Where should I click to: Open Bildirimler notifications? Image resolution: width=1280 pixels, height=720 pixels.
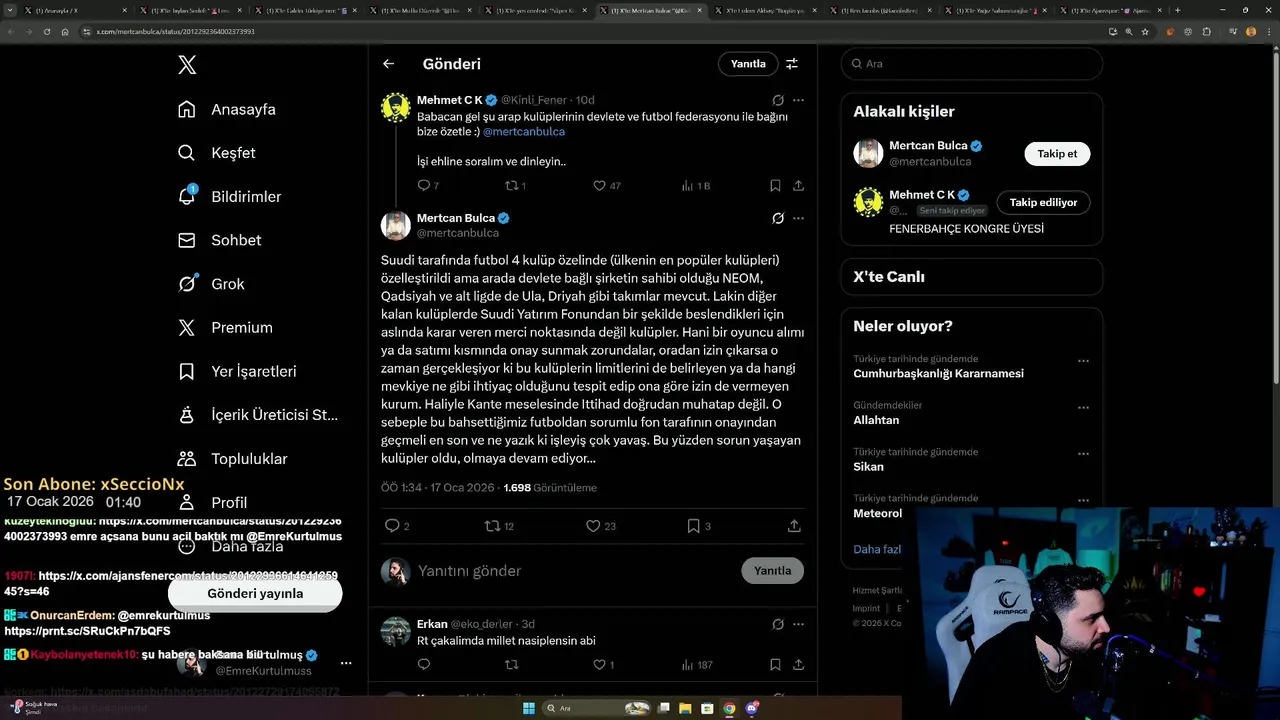(x=229, y=197)
